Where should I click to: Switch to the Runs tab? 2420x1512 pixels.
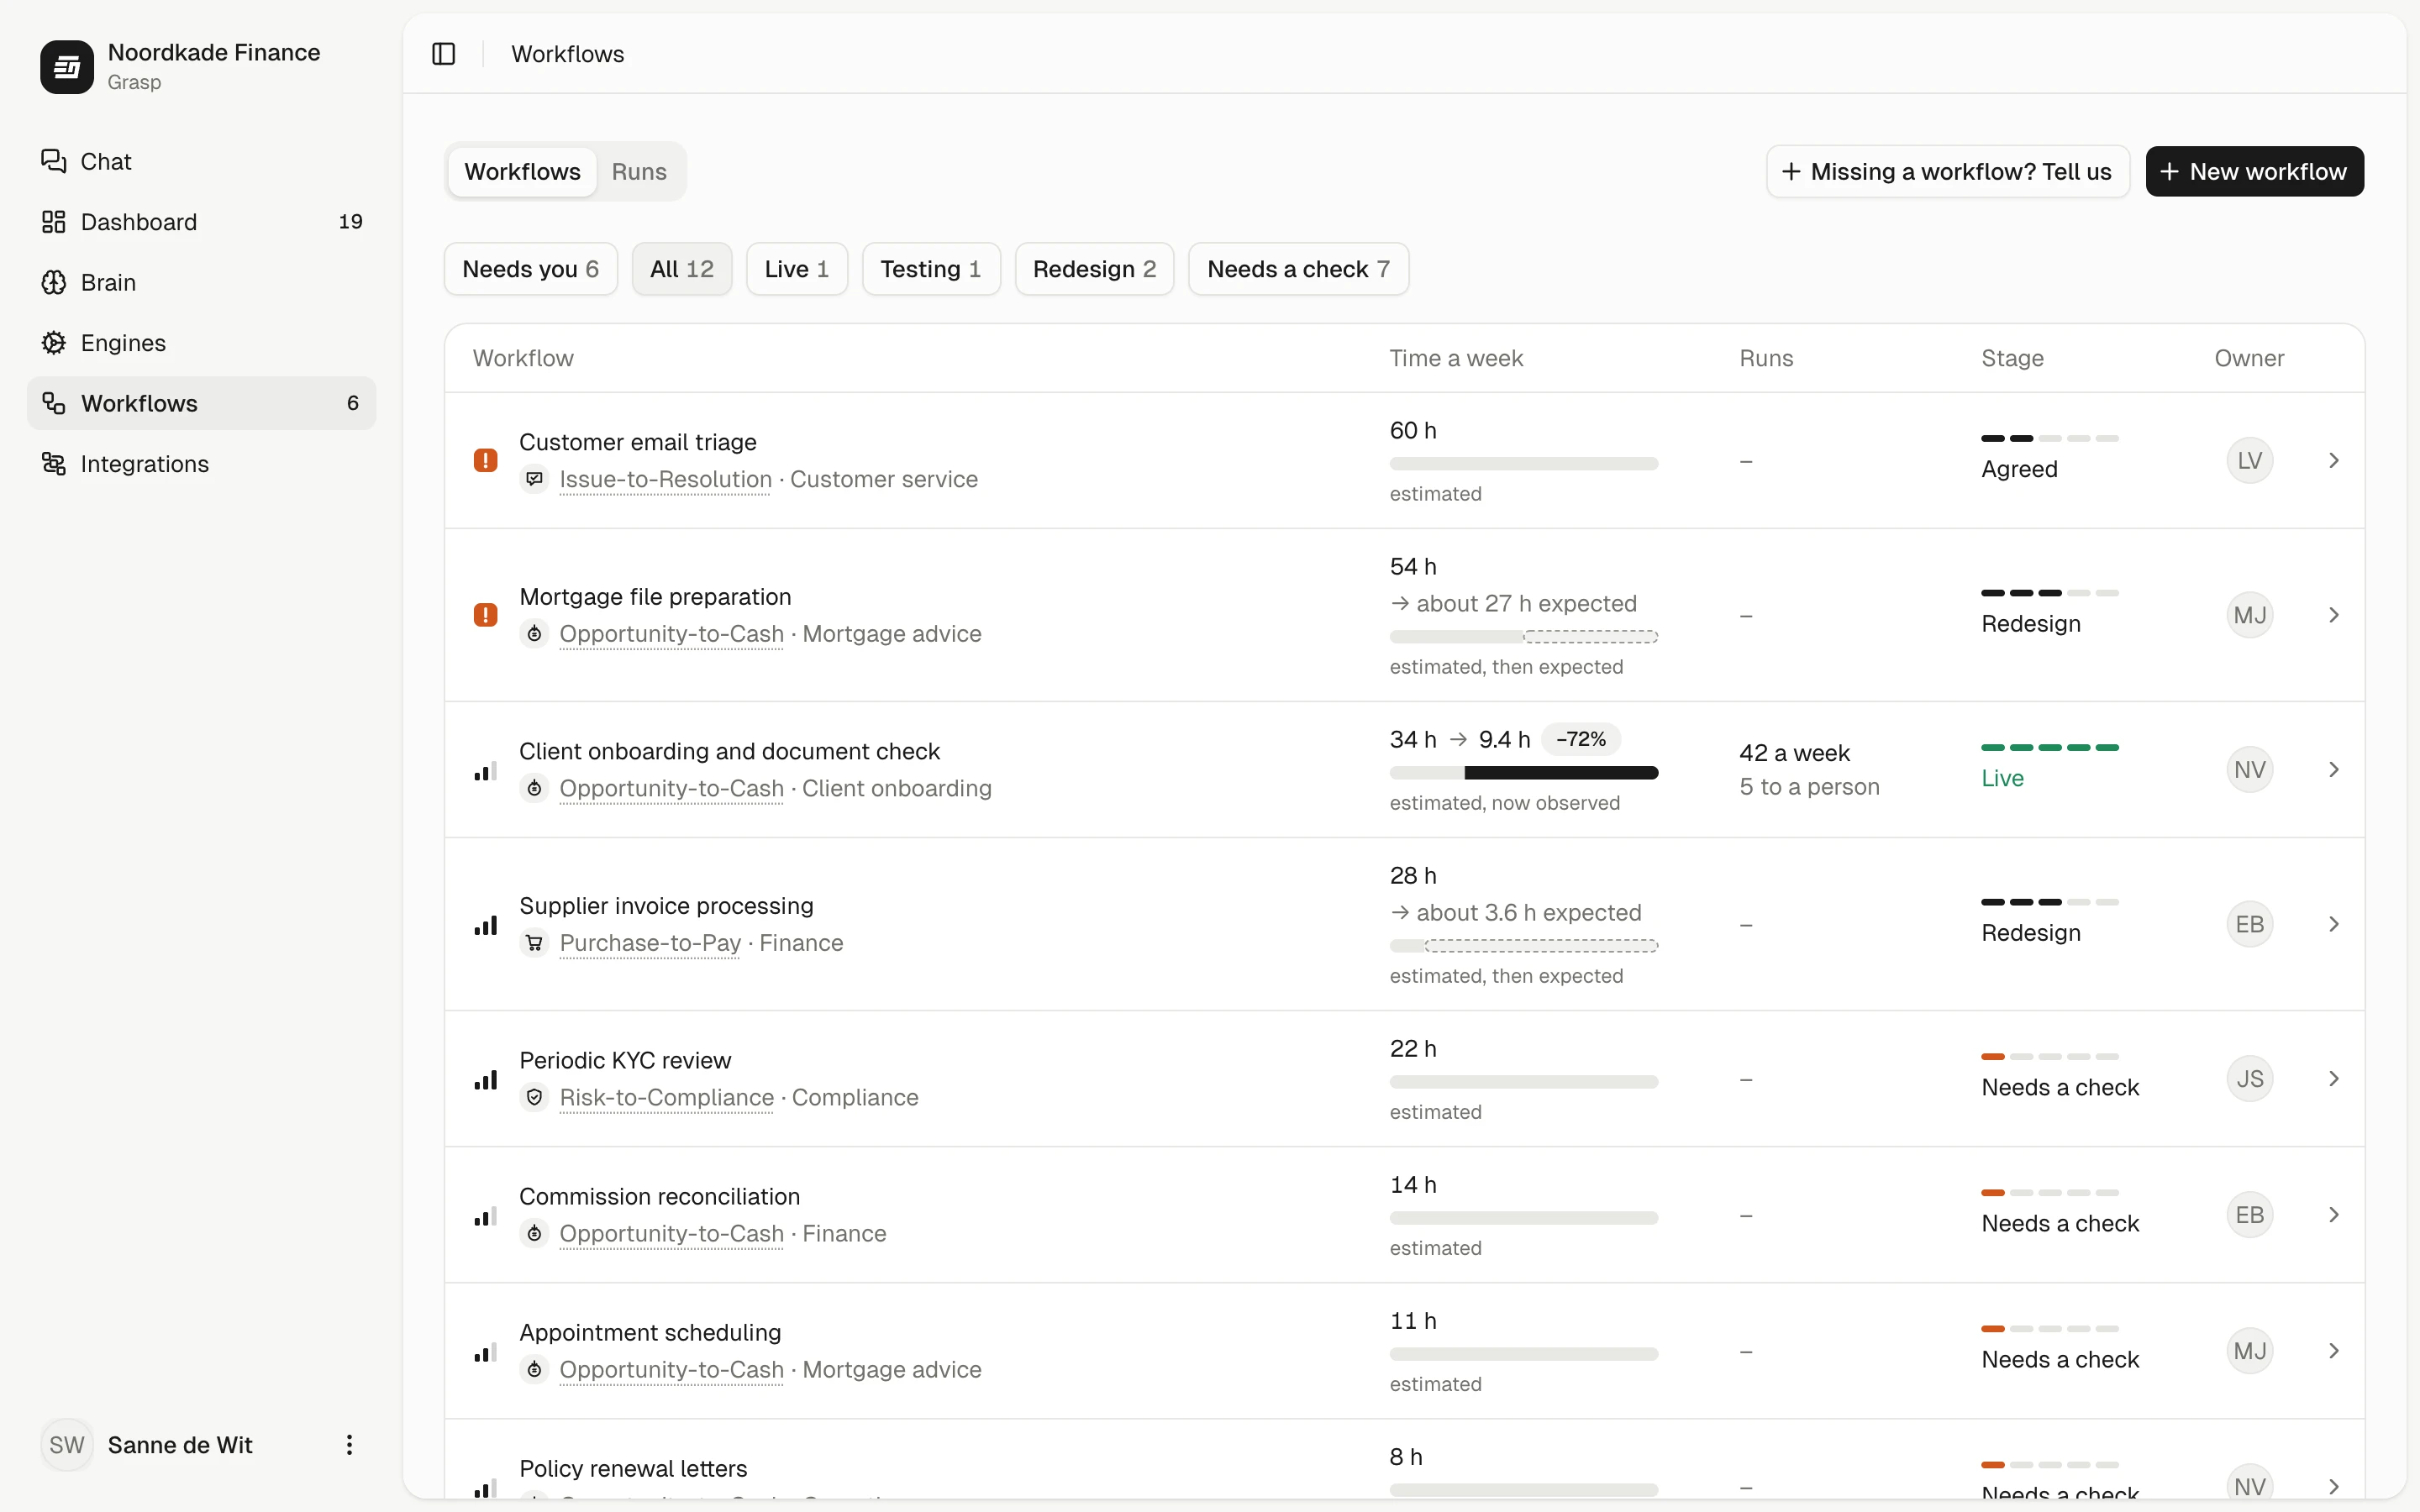coord(639,171)
